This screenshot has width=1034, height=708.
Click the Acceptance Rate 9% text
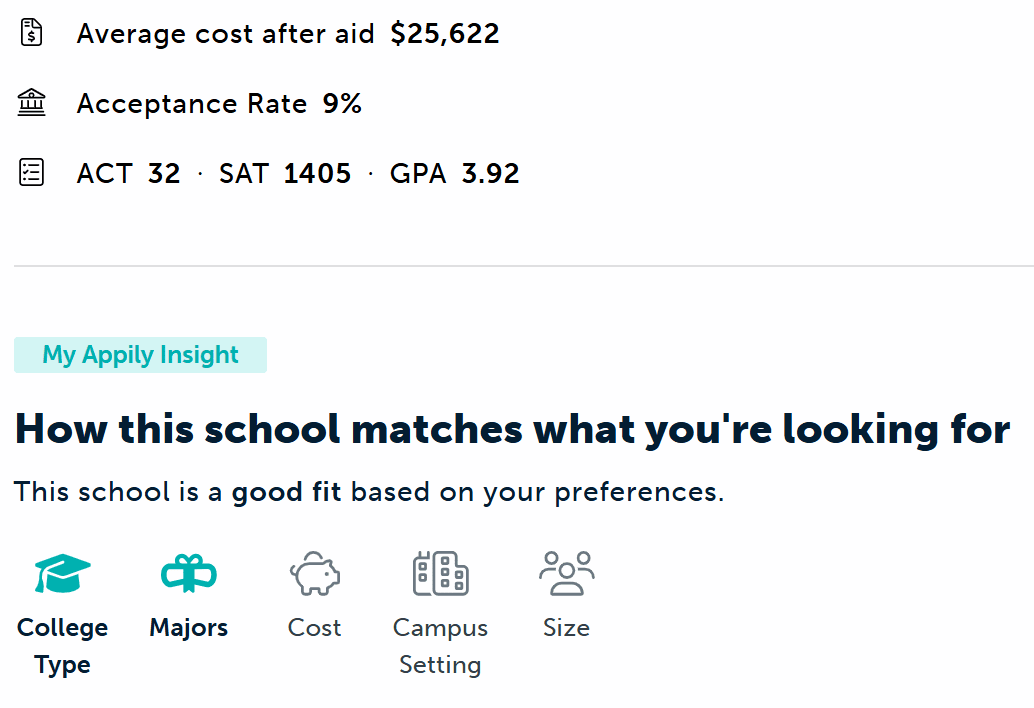point(219,104)
